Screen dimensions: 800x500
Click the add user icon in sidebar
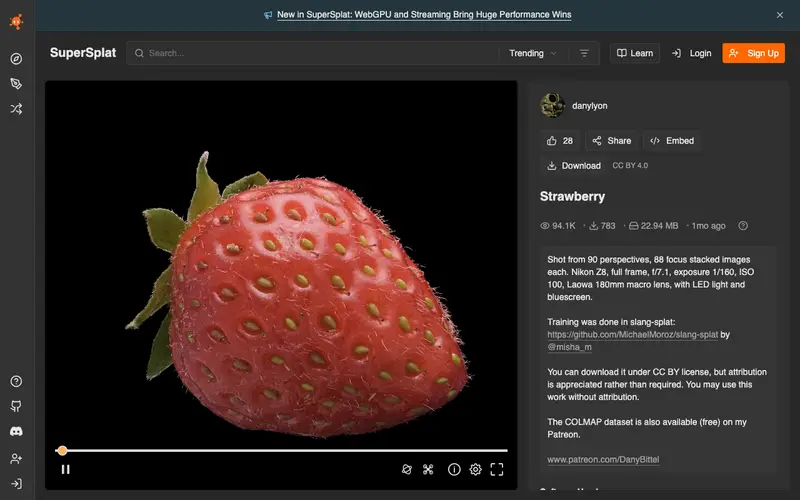pyautogui.click(x=16, y=459)
